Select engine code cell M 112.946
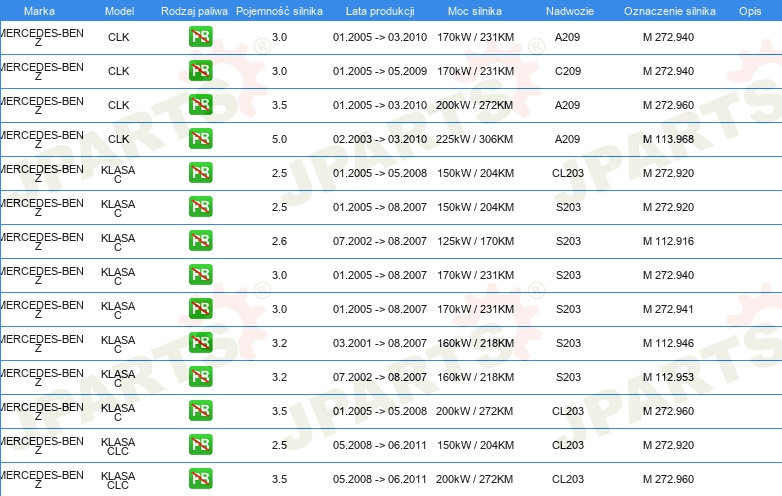The image size is (782, 496). point(668,343)
